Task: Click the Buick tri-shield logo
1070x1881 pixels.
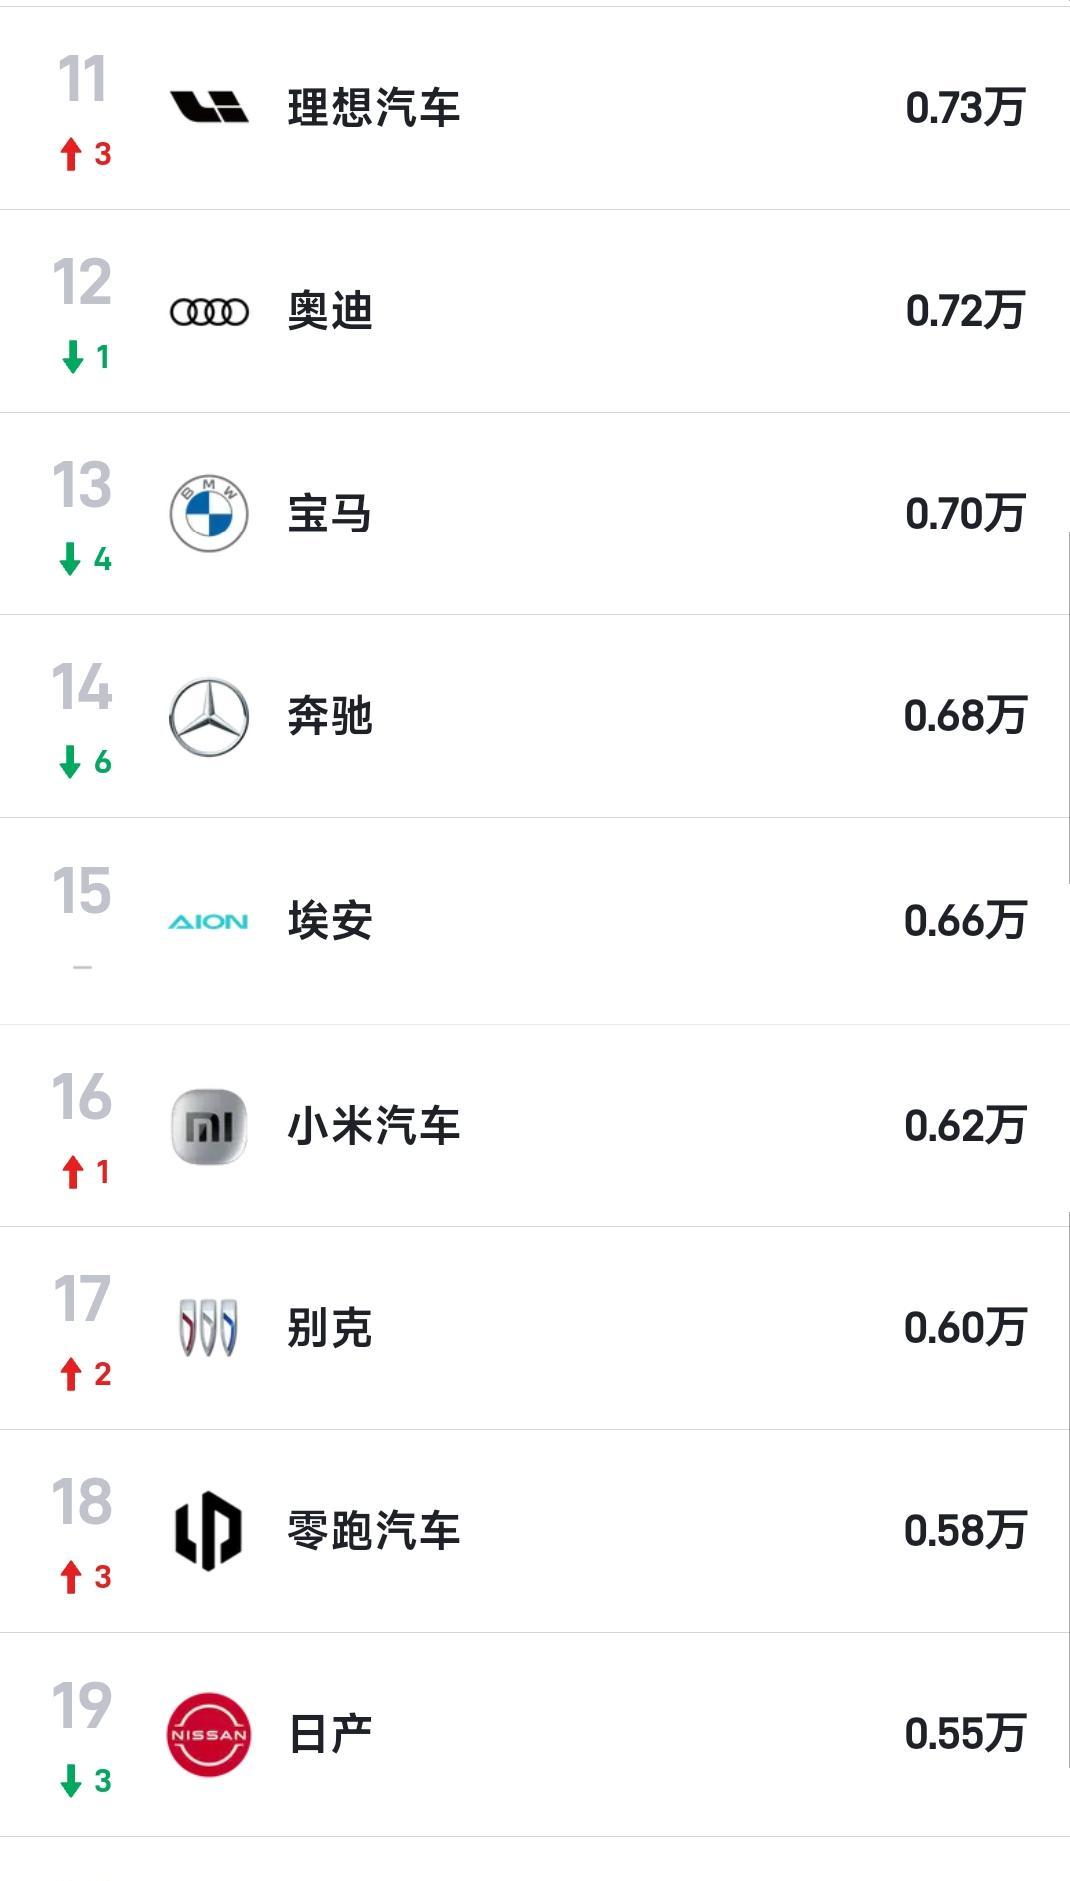Action: click(208, 1328)
